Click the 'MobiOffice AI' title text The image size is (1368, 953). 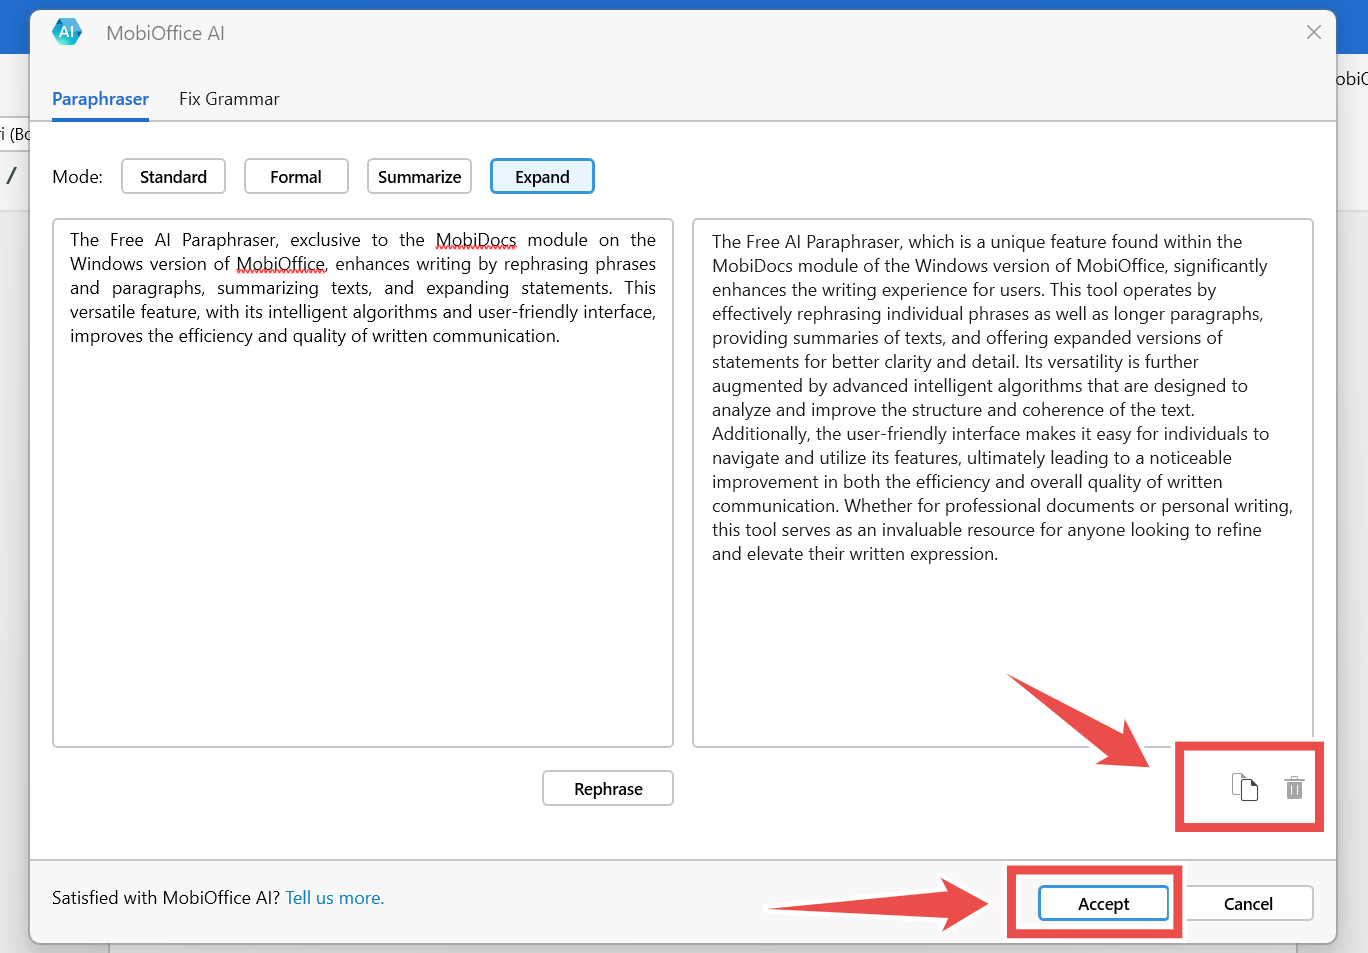pos(166,33)
